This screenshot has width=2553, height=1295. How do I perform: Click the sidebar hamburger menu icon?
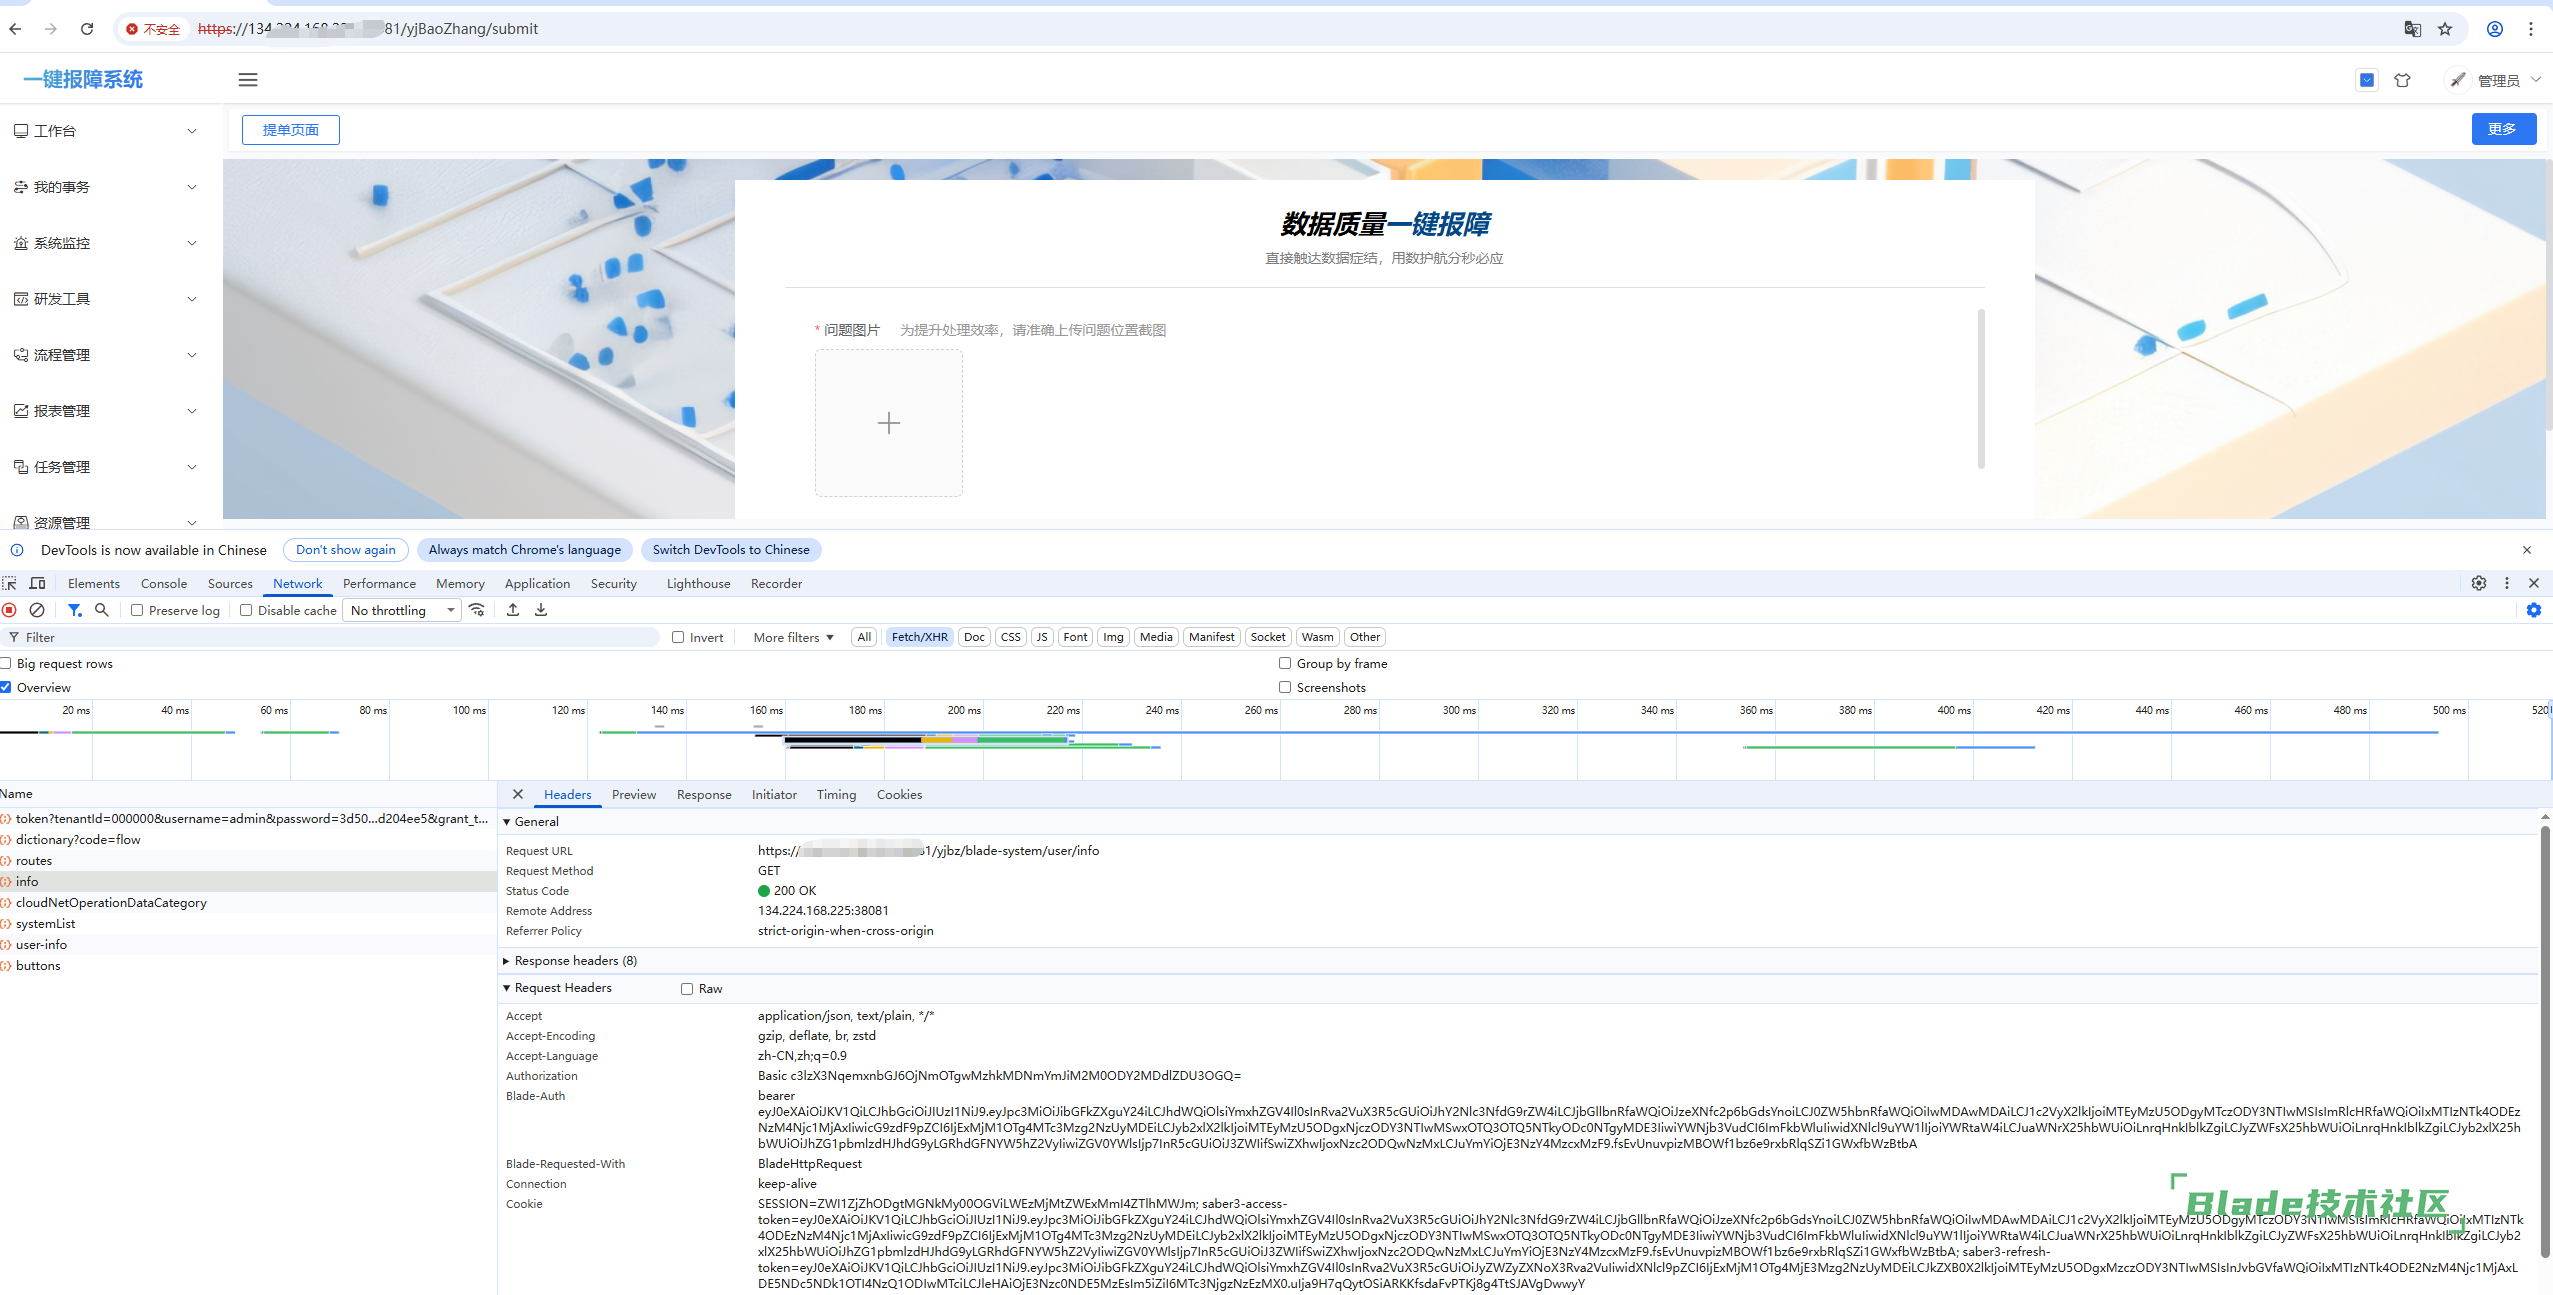248,80
